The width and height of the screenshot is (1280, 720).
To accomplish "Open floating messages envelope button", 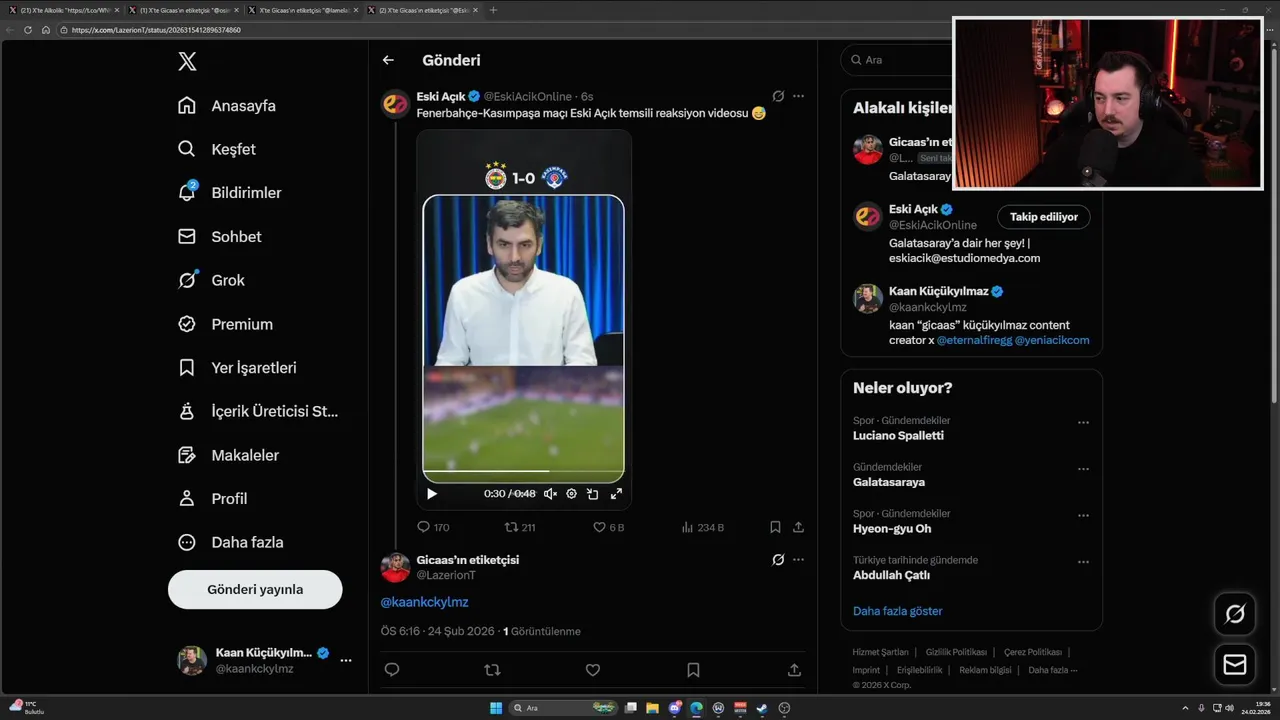I will click(x=1235, y=665).
